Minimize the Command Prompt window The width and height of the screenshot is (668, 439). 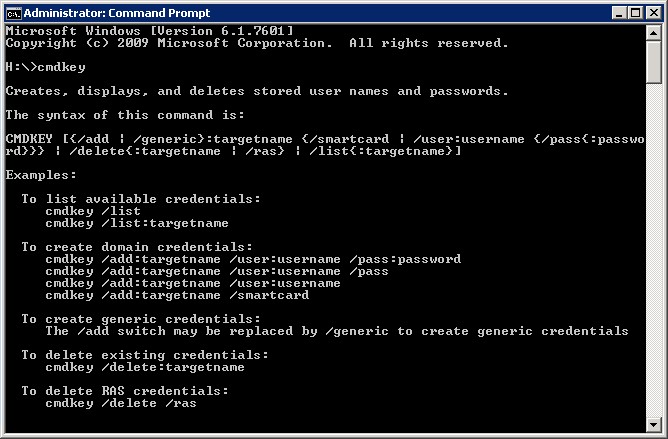(x=617, y=13)
